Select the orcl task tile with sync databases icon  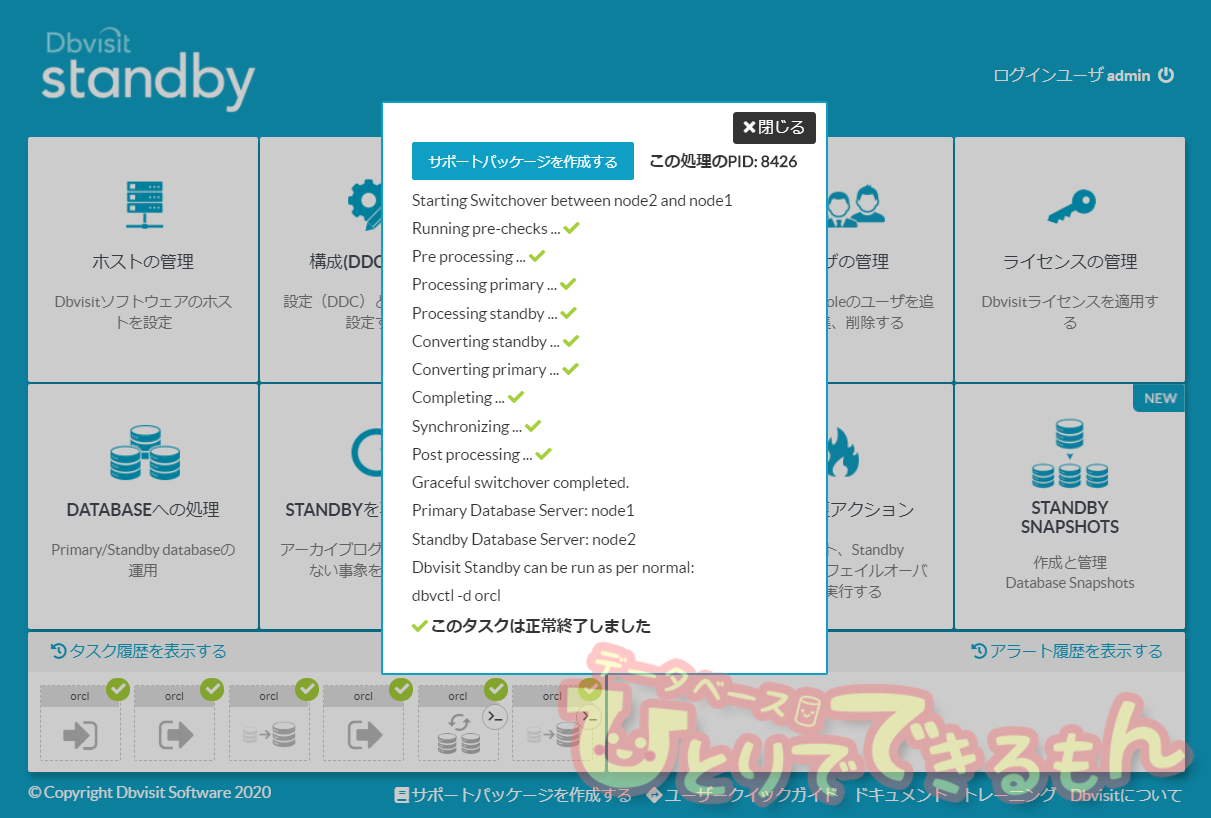pos(458,723)
